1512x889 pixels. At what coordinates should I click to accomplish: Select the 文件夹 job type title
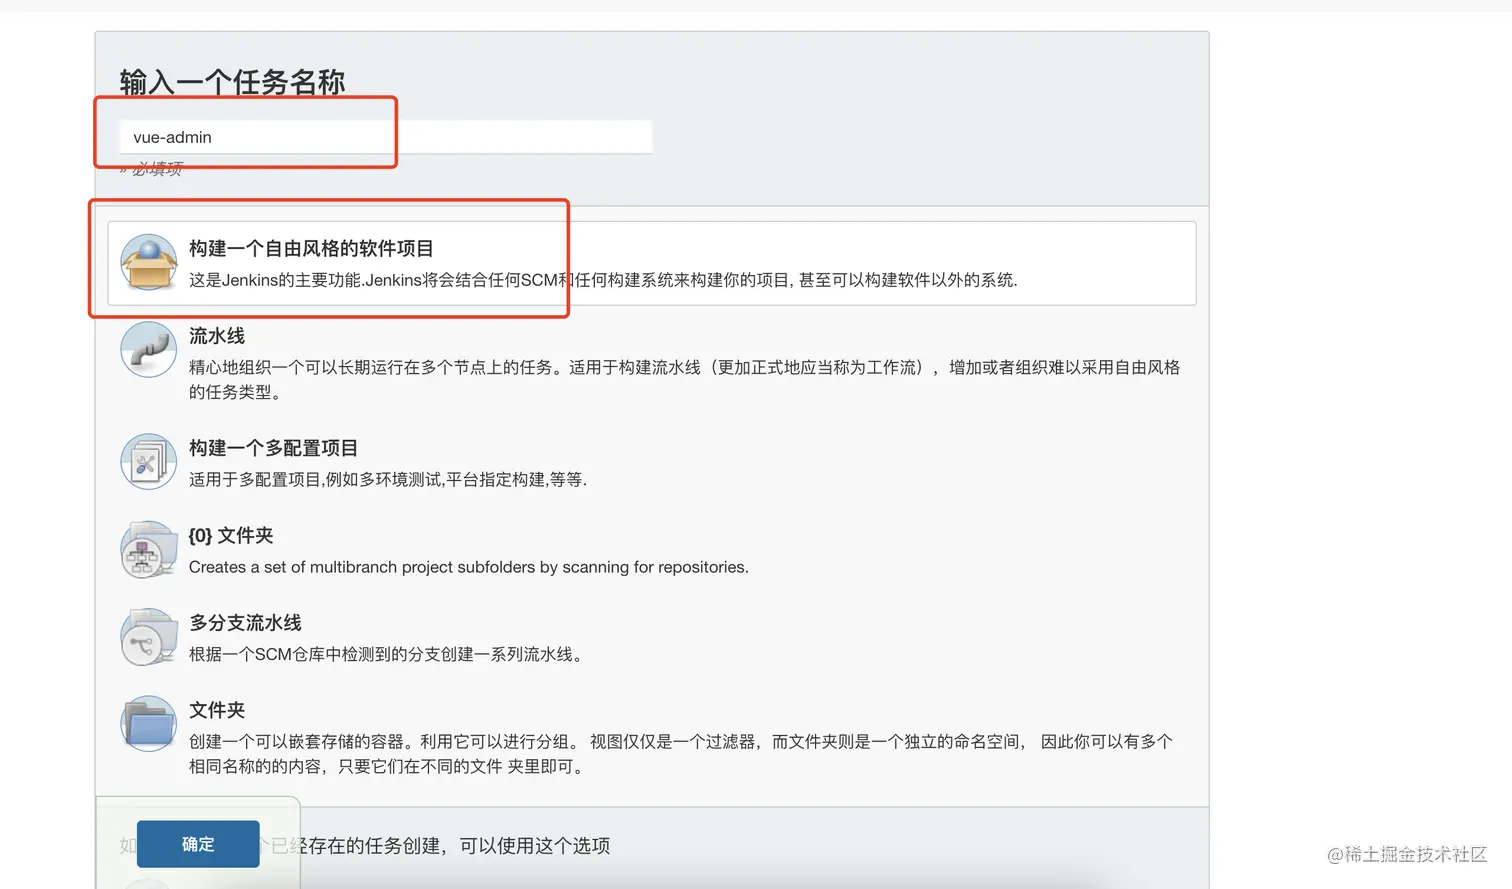click(217, 710)
